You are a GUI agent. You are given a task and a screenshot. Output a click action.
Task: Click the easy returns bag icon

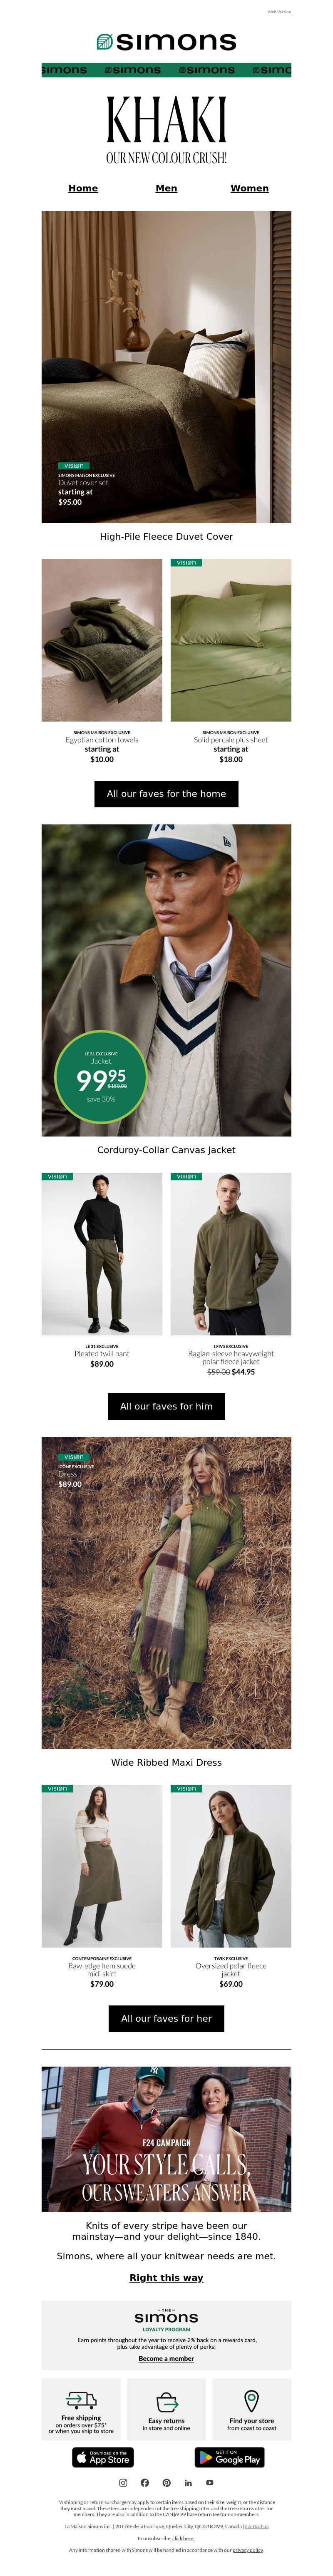coord(167,2402)
